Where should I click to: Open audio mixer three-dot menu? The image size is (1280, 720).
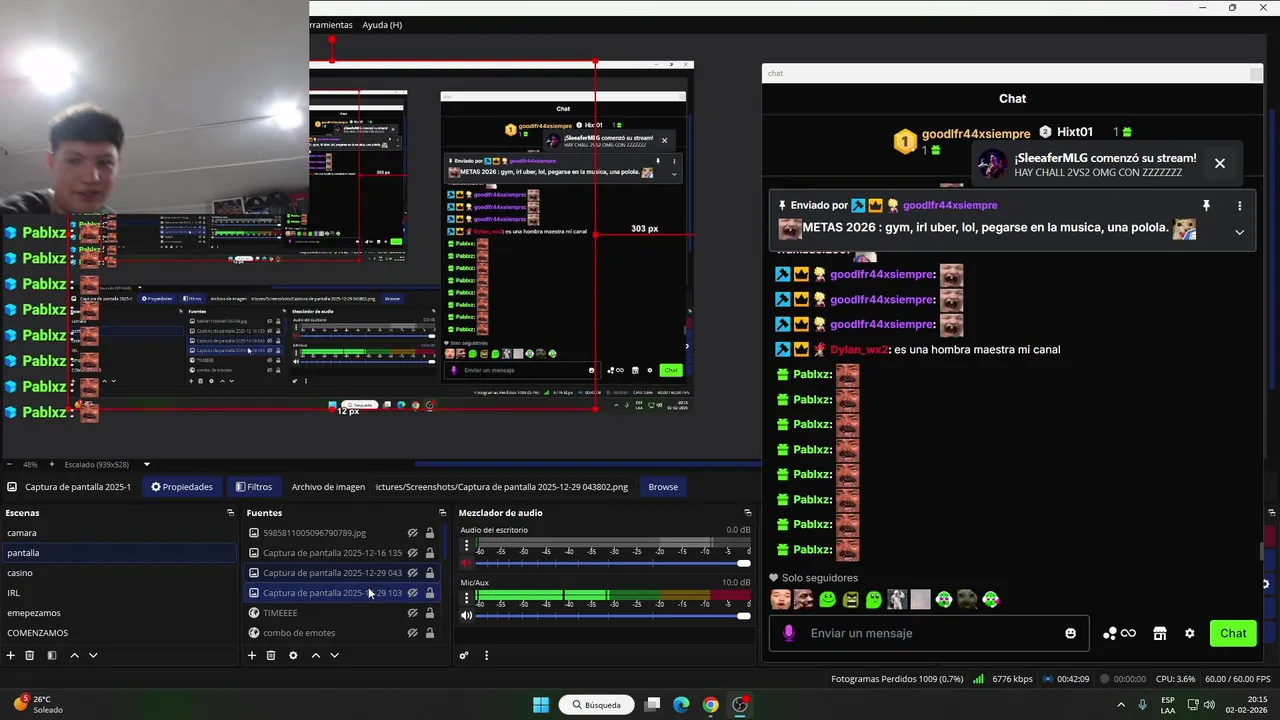click(486, 655)
